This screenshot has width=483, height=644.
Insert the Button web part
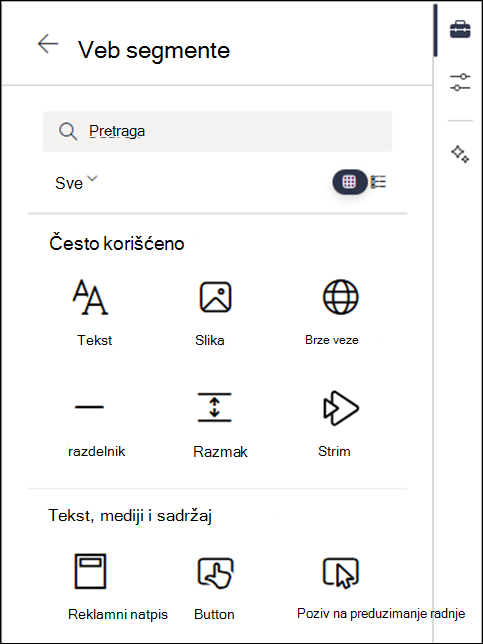coord(216,571)
